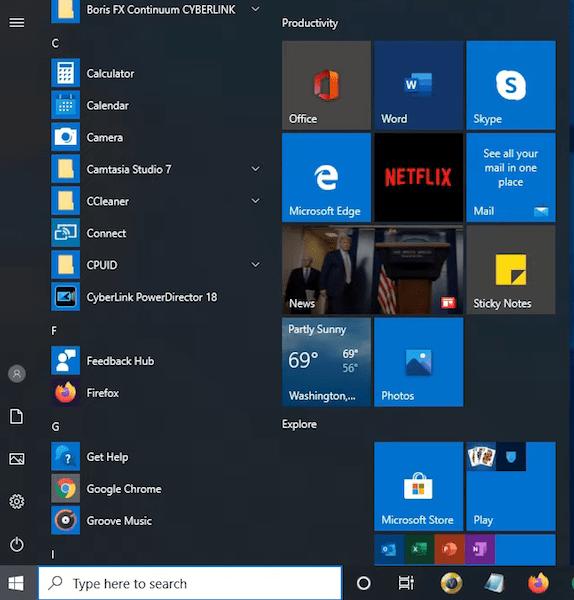Jump to apps via letter C header
The image size is (574, 600).
pyautogui.click(x=55, y=43)
